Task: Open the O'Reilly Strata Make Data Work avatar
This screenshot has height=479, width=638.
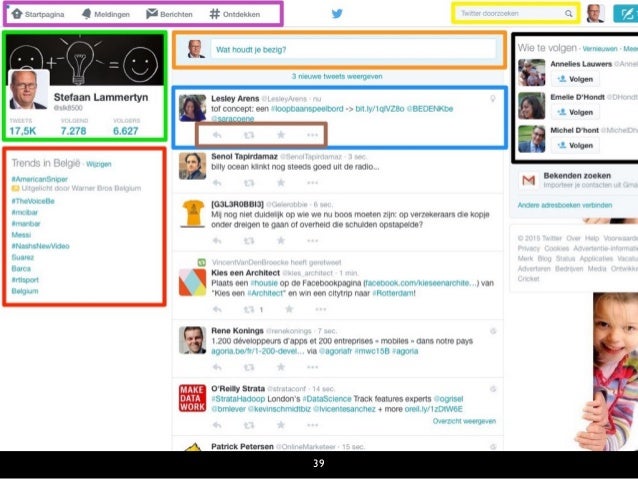Action: tap(192, 398)
